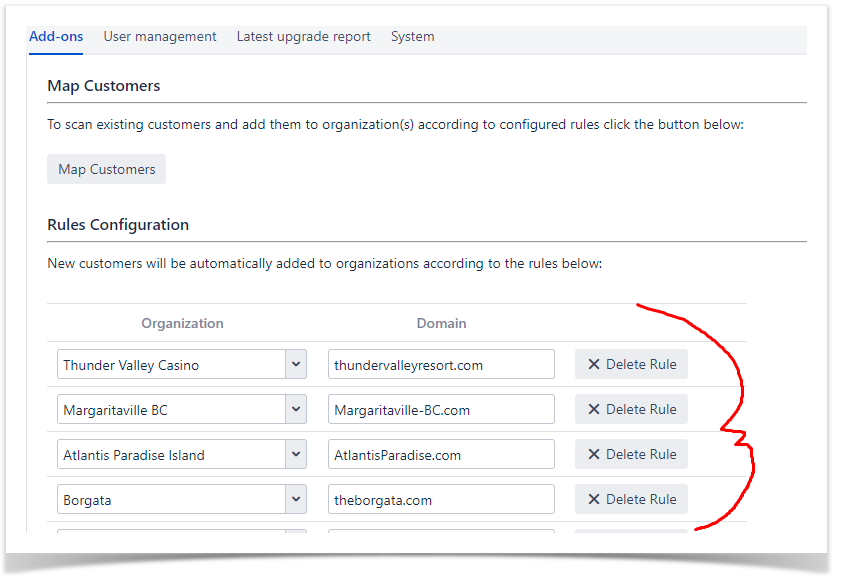841x582 pixels.
Task: Expand the Thunder Valley Casino organization dropdown
Action: (x=296, y=365)
